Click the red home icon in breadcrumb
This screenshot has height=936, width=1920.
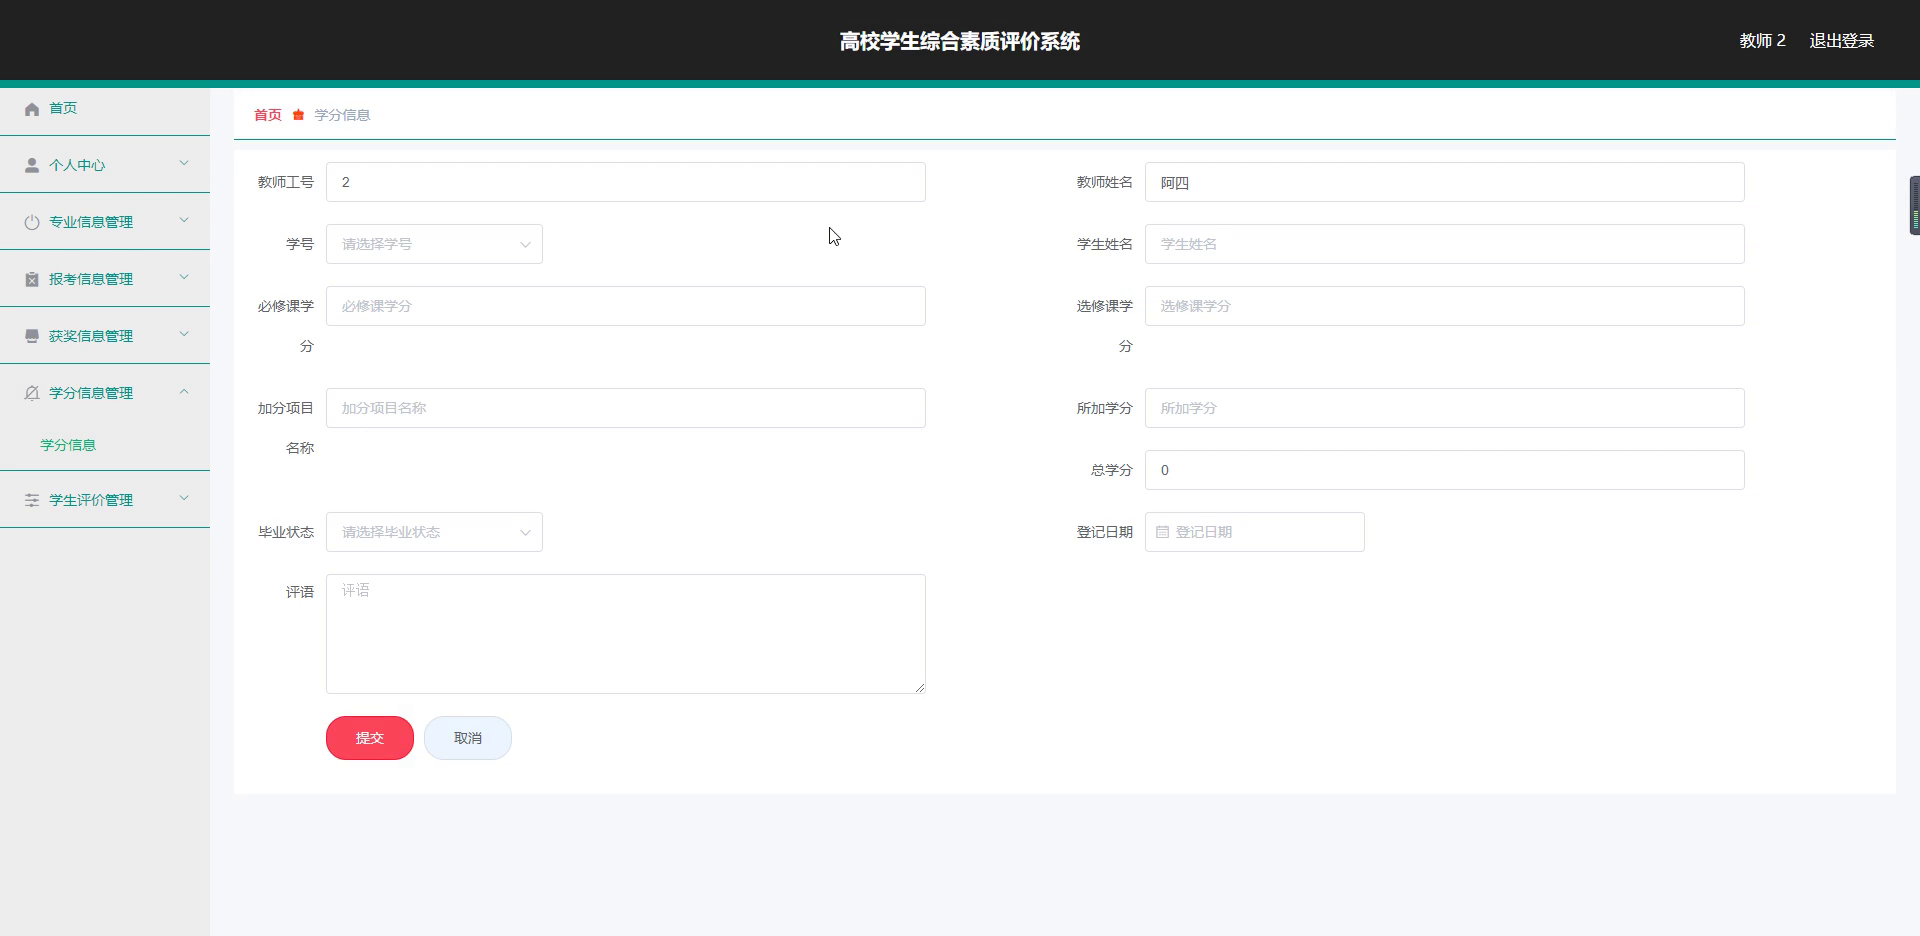[298, 115]
